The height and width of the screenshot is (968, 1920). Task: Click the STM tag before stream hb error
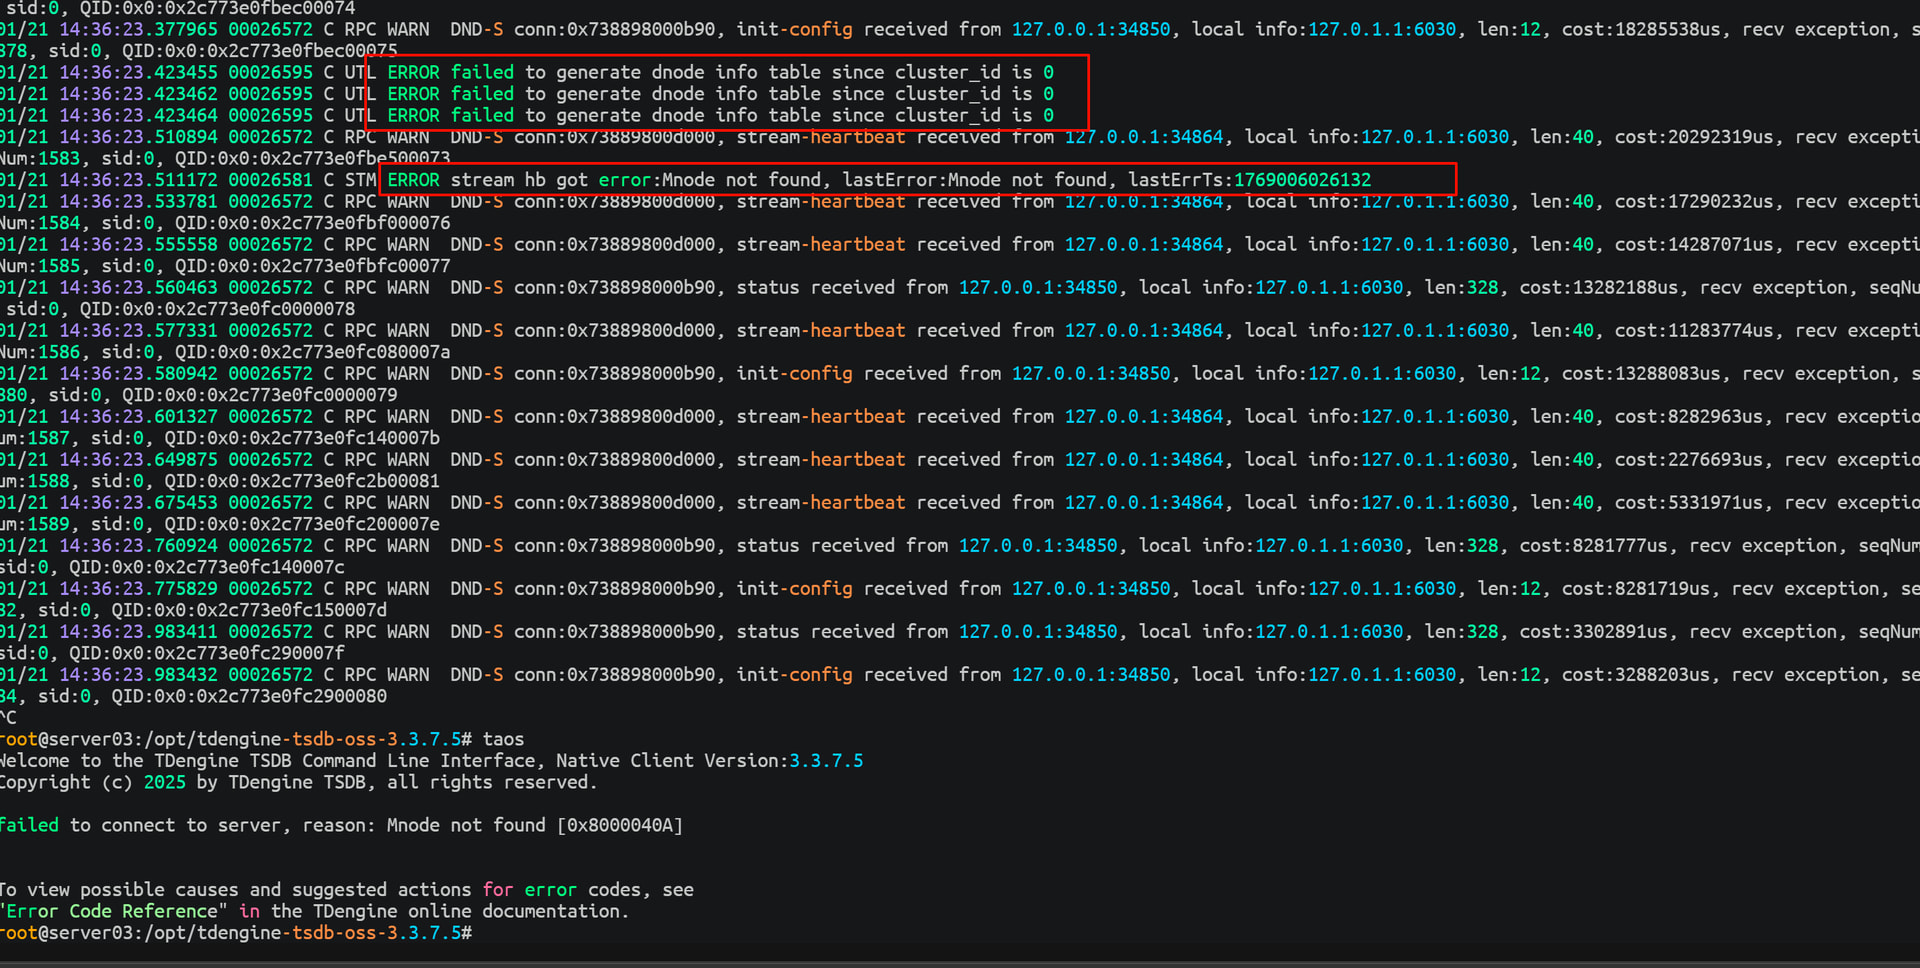pyautogui.click(x=360, y=180)
